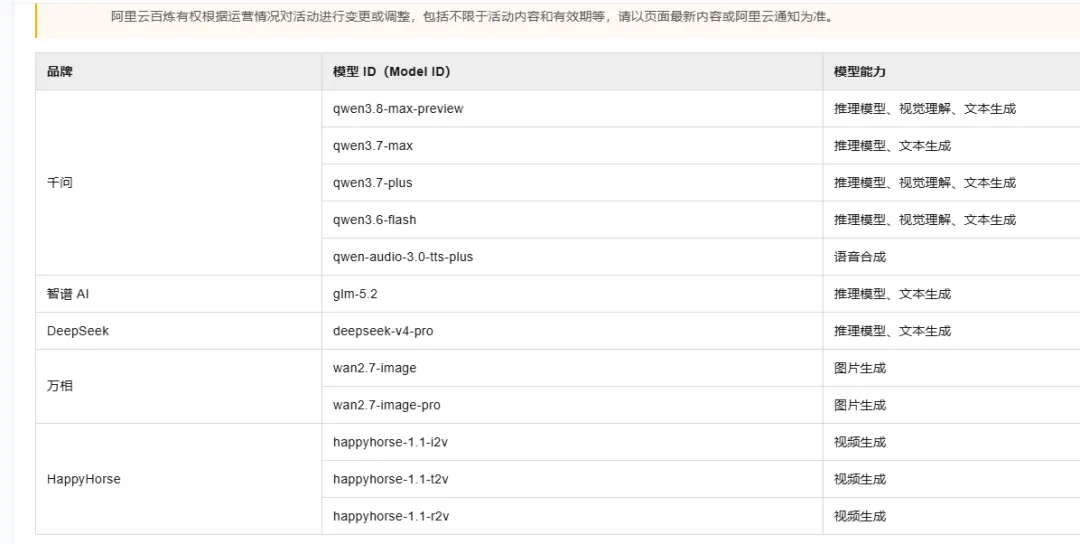The height and width of the screenshot is (544, 1080).
Task: Click capability cell of qwen3.7-plus row
Action: tap(951, 183)
